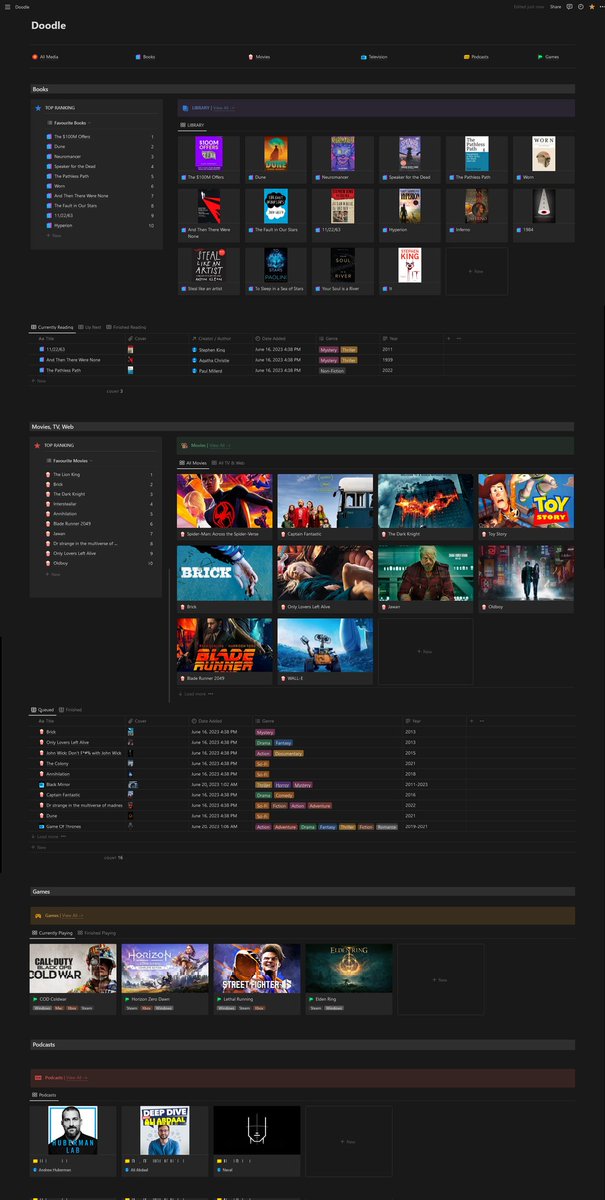Open the WALL-E movie card

[x=325, y=651]
